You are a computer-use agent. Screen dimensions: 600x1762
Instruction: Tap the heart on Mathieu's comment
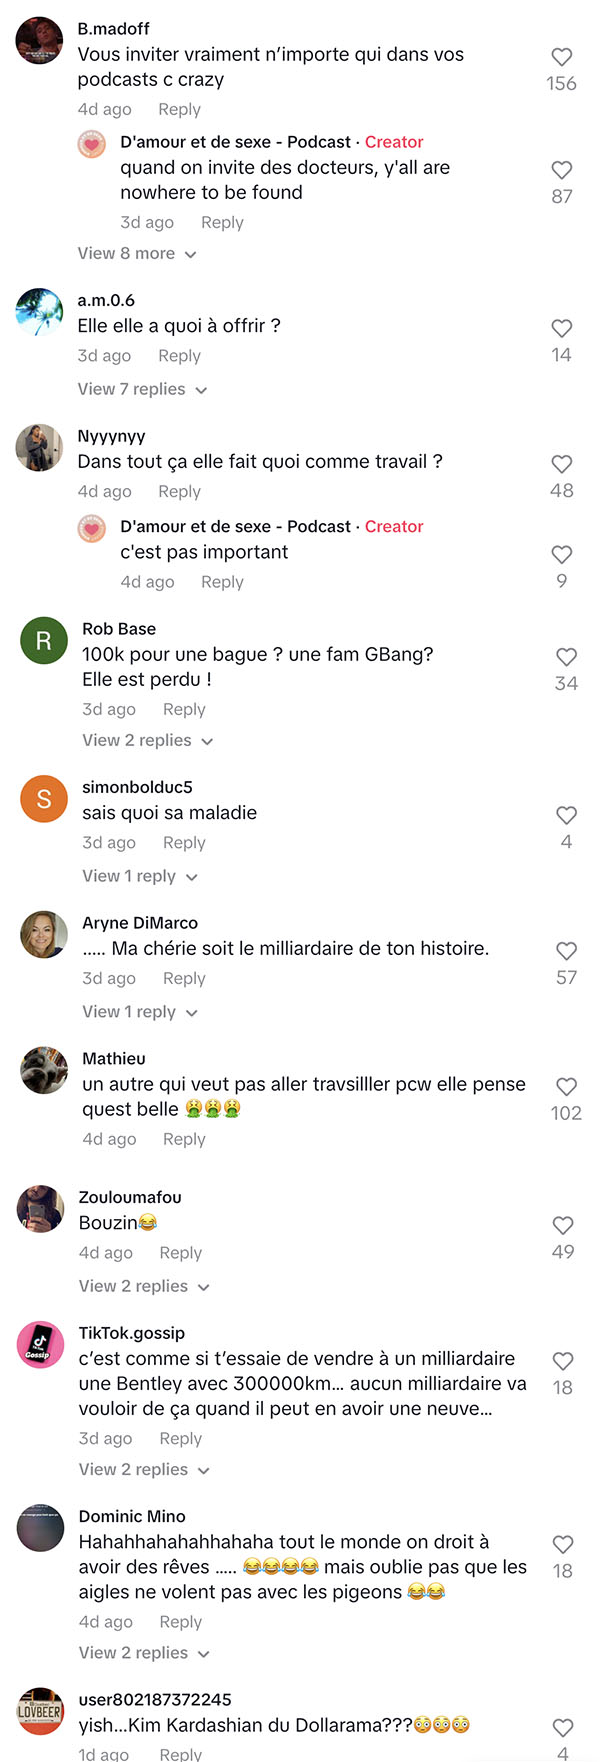[566, 1087]
